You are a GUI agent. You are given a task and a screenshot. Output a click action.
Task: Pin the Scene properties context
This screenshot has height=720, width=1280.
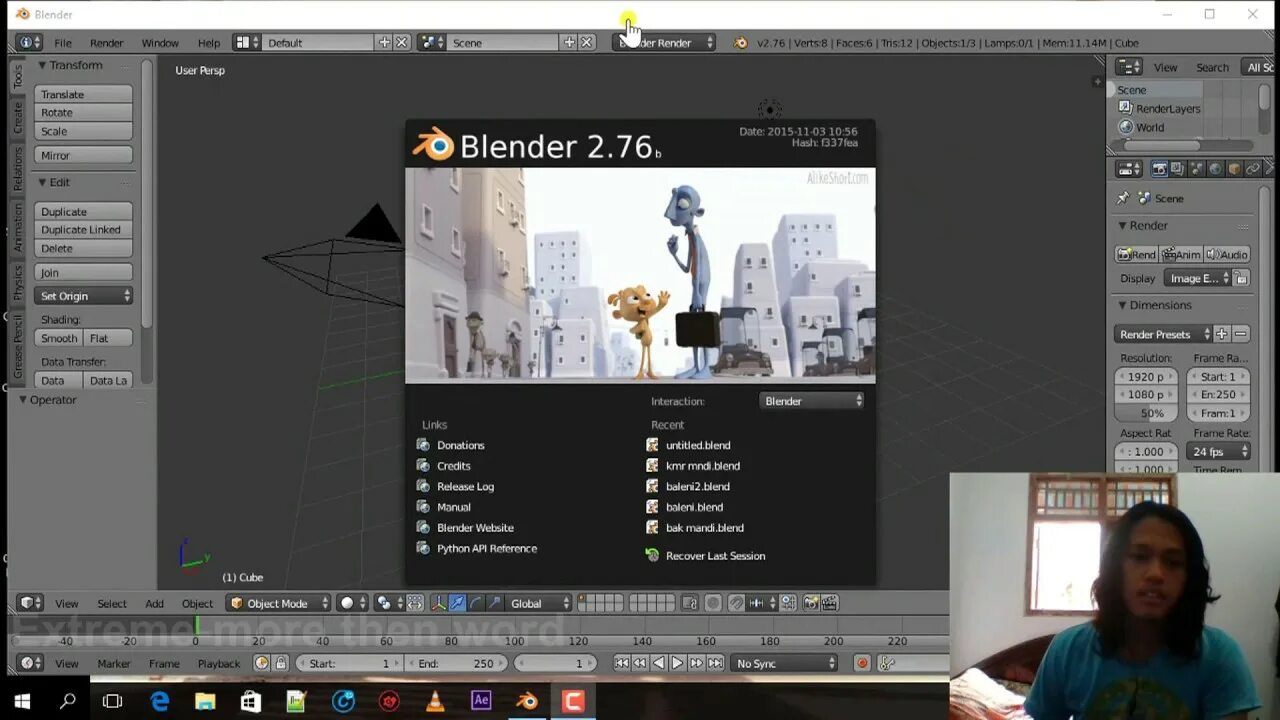(x=1123, y=198)
